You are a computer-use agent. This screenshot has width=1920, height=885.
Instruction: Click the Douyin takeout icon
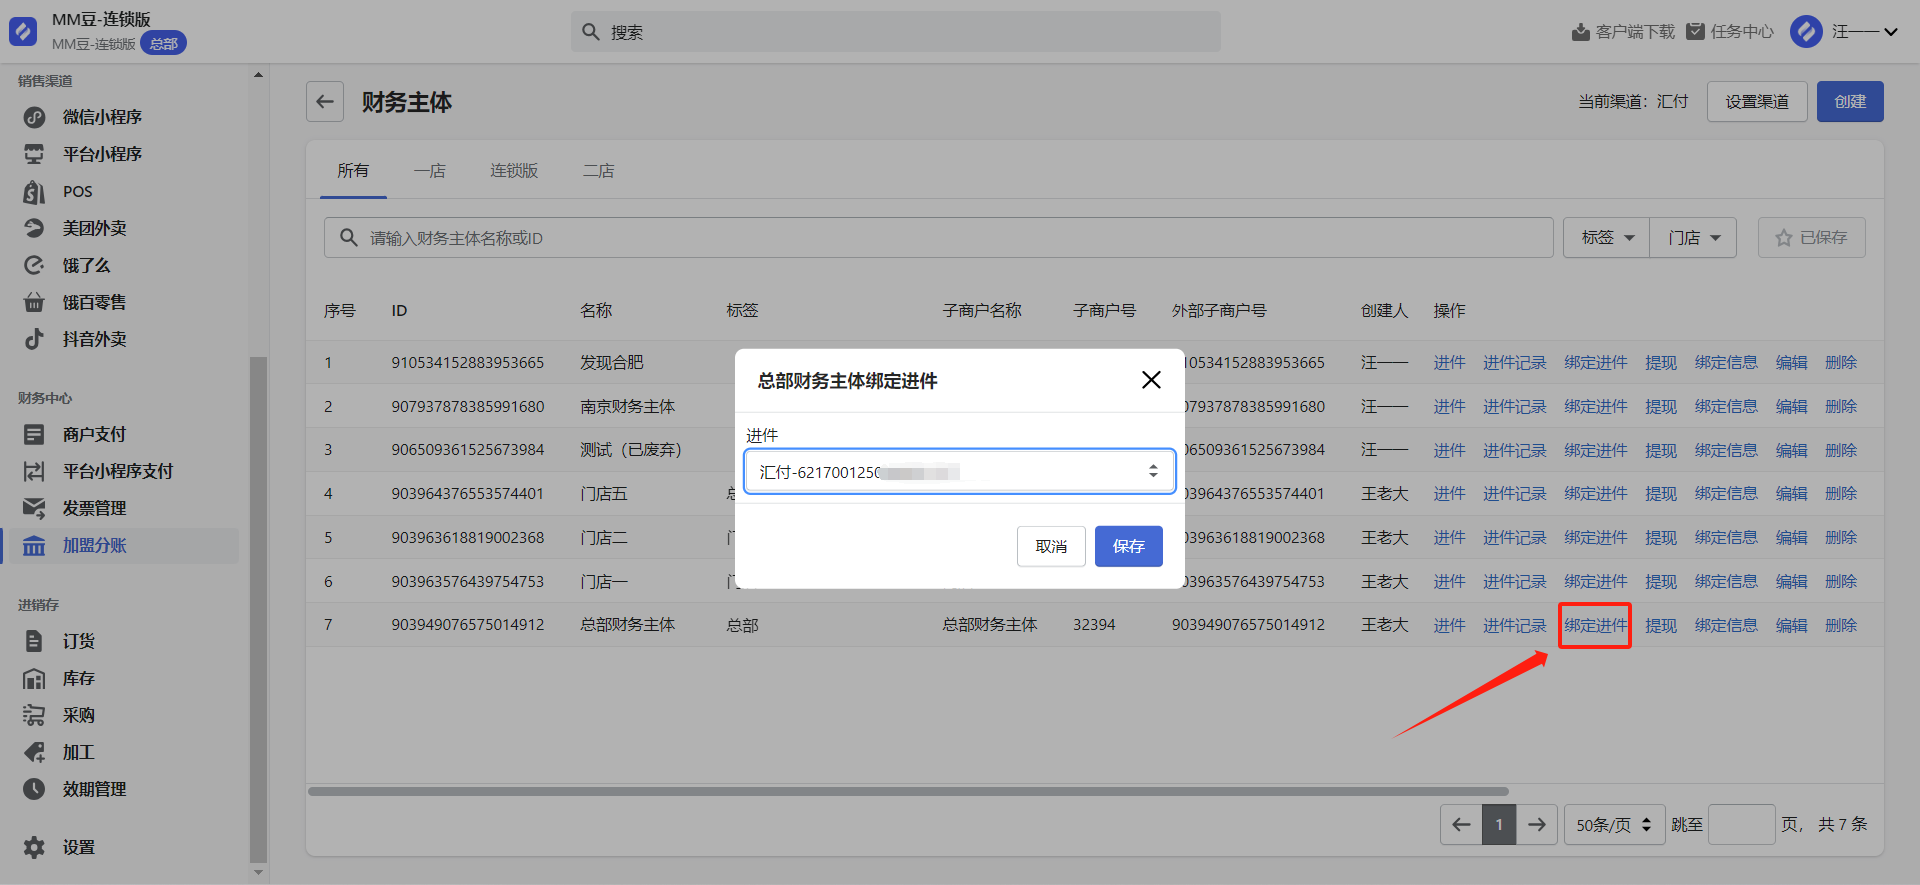34,339
